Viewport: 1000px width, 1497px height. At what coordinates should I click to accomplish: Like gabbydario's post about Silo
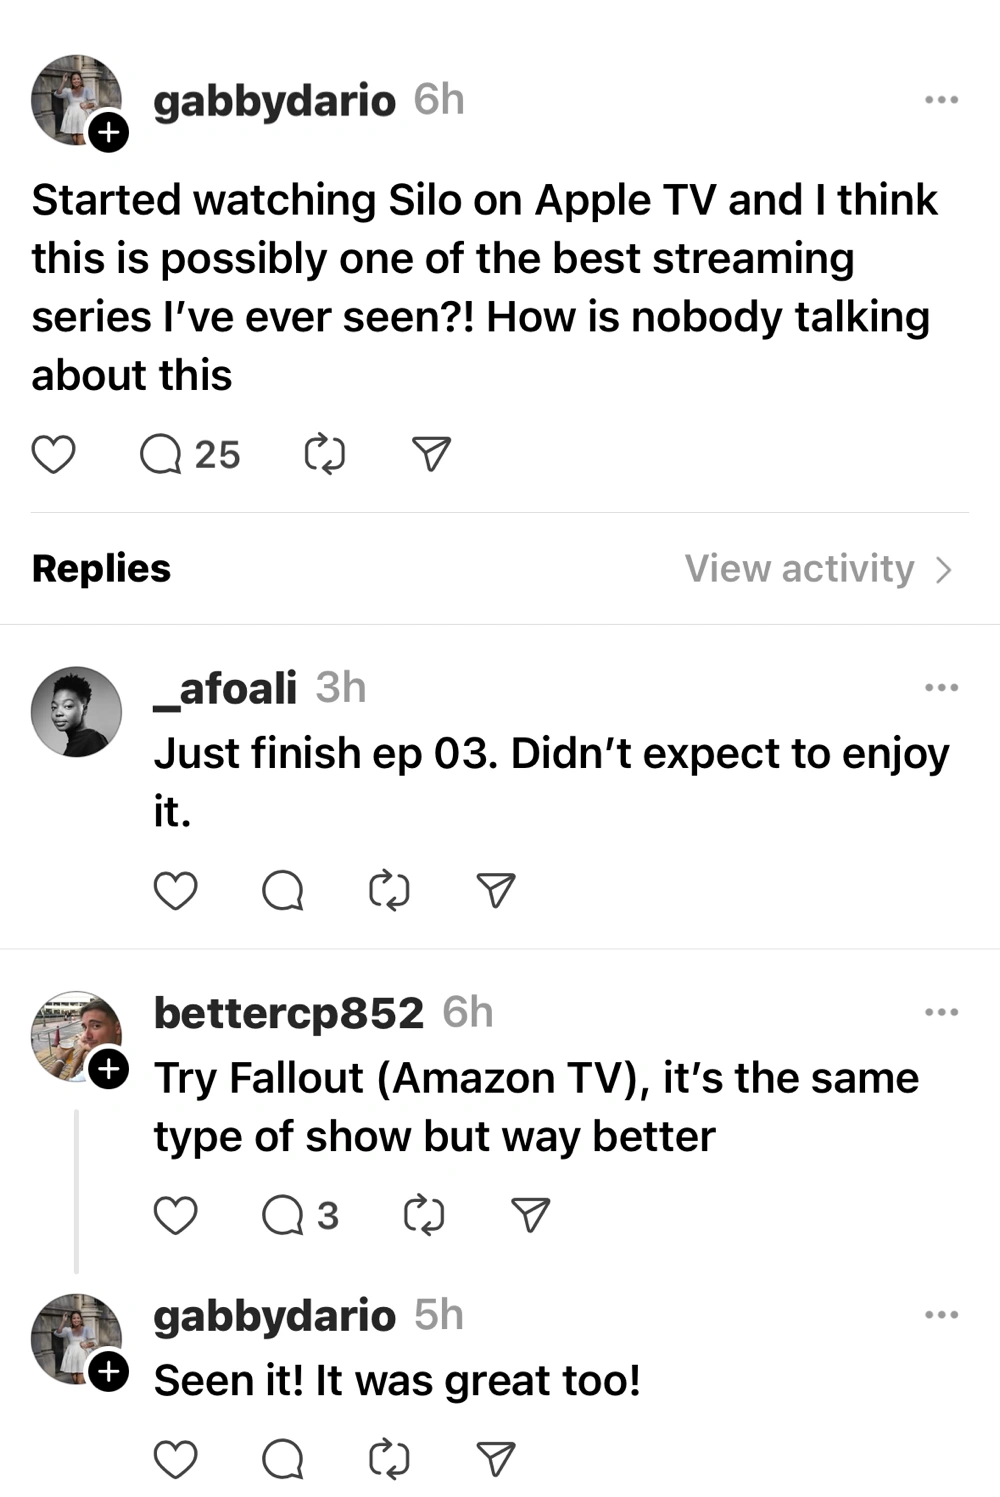54,455
